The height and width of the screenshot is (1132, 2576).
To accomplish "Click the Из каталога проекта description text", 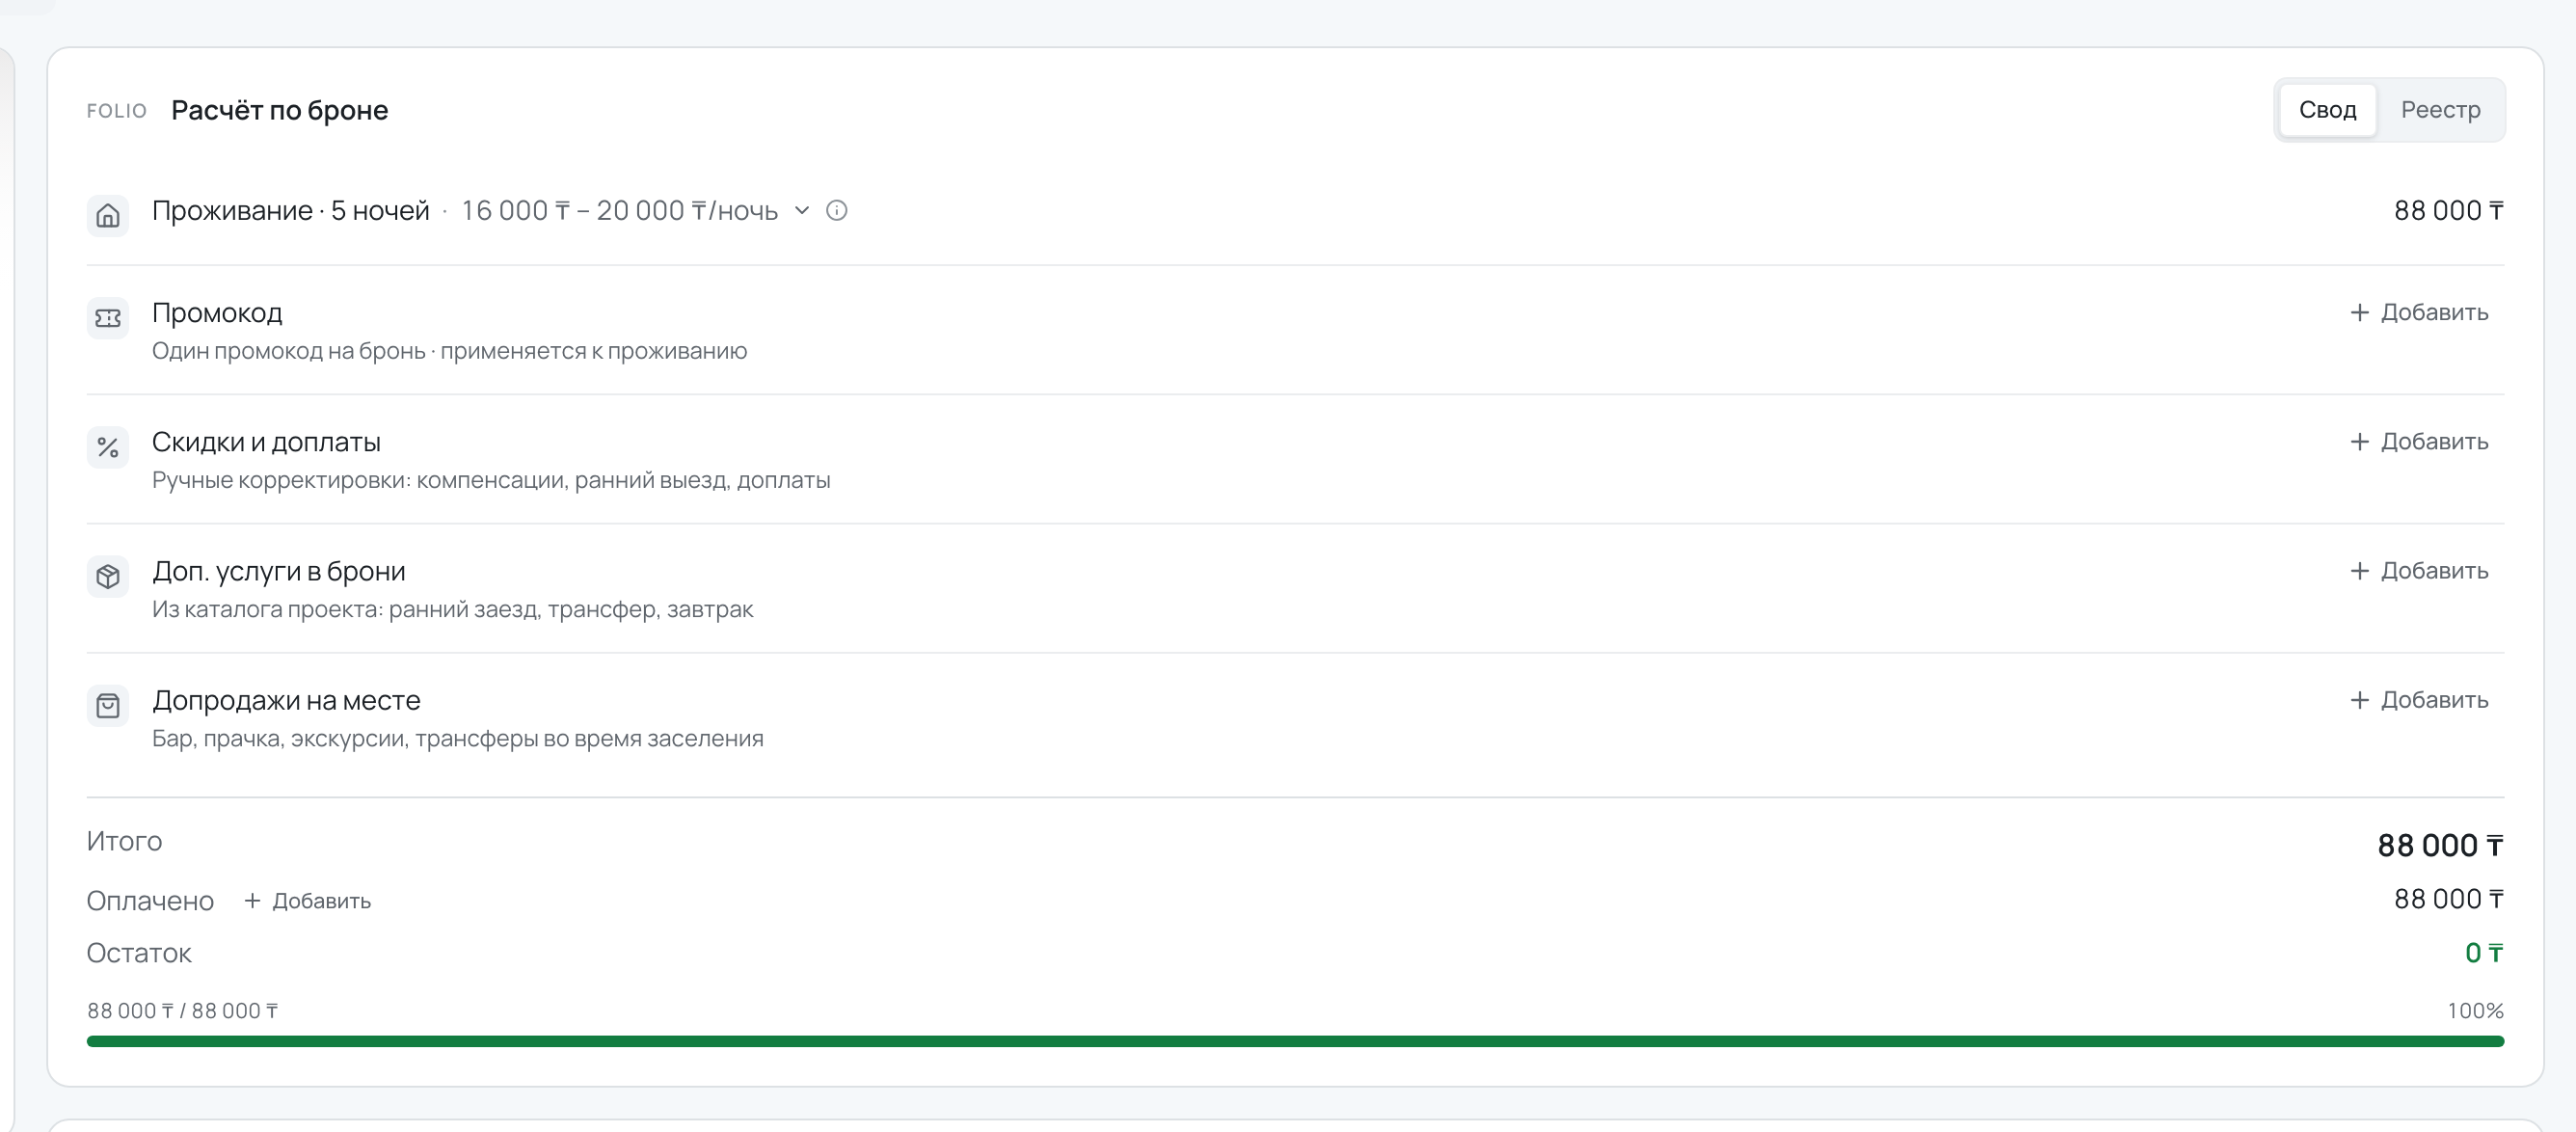I will [x=453, y=608].
